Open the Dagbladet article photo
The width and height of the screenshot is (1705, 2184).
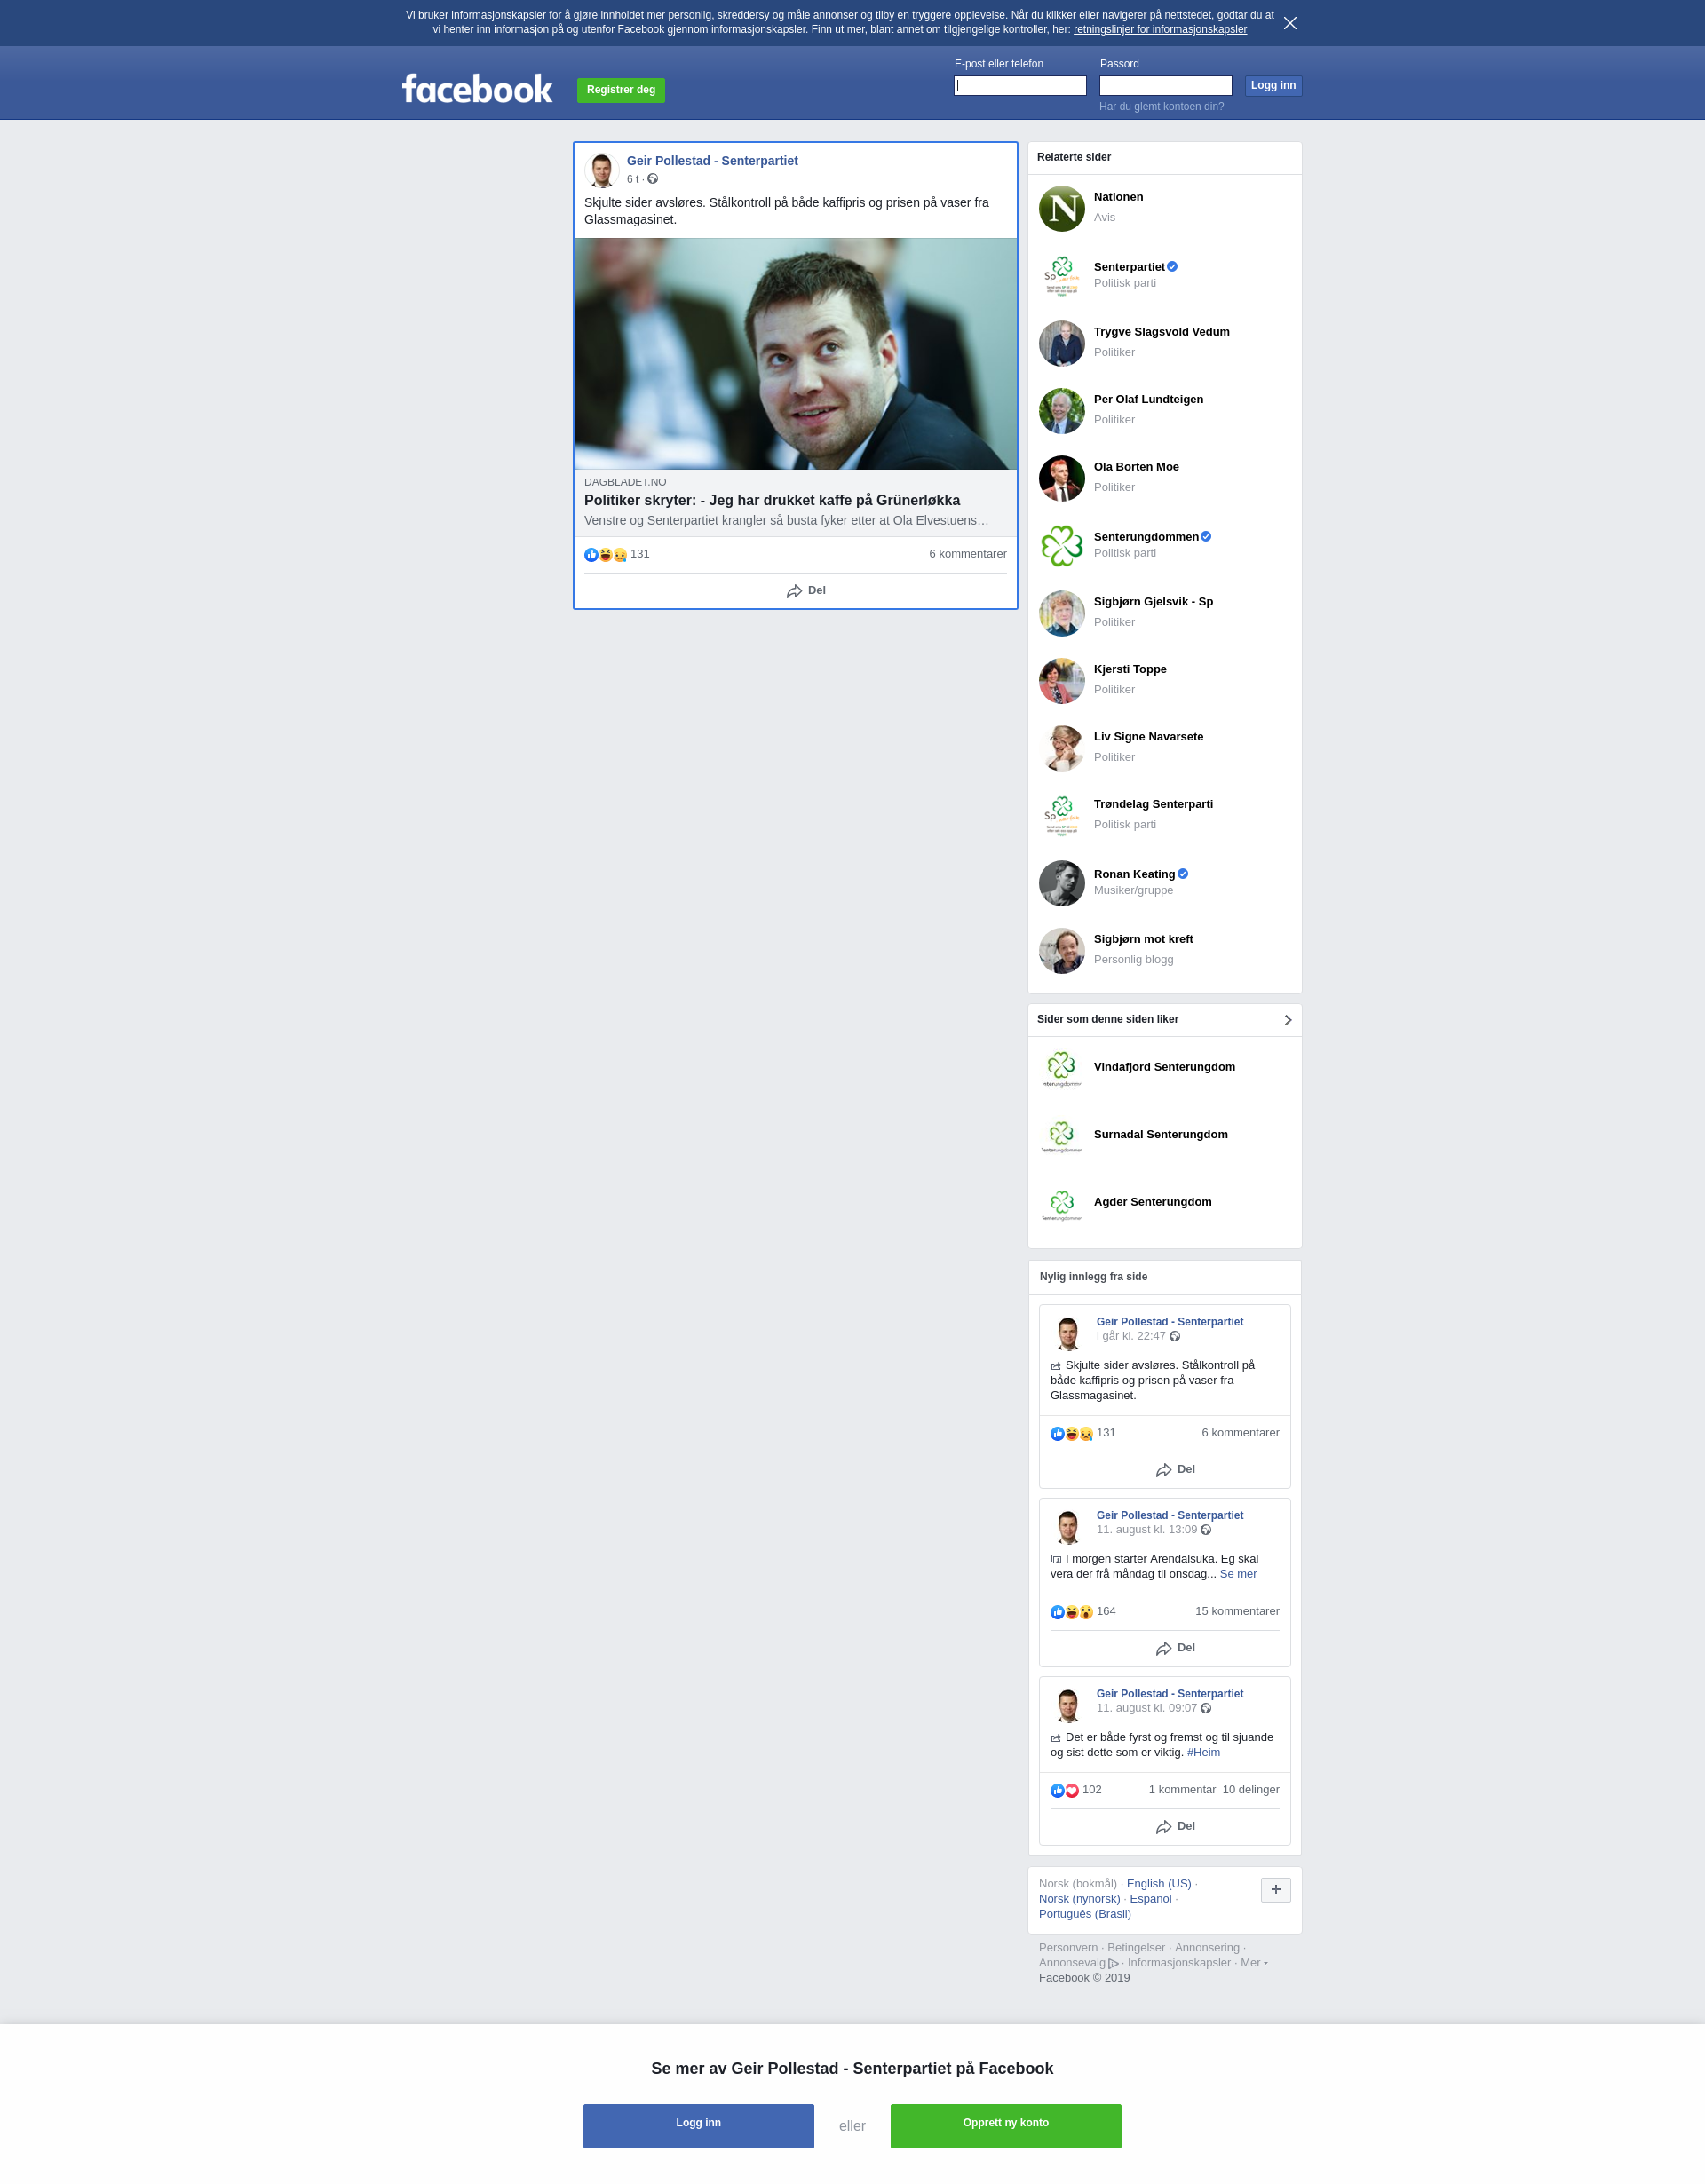[795, 354]
